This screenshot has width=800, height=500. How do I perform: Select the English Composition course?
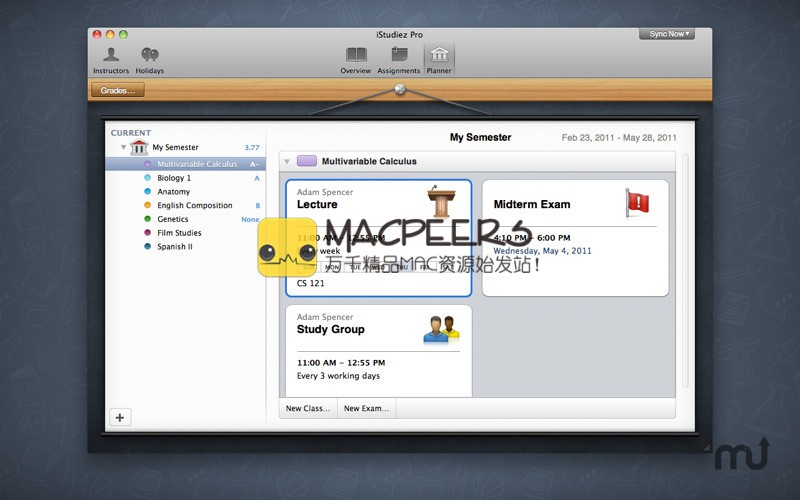click(x=194, y=206)
